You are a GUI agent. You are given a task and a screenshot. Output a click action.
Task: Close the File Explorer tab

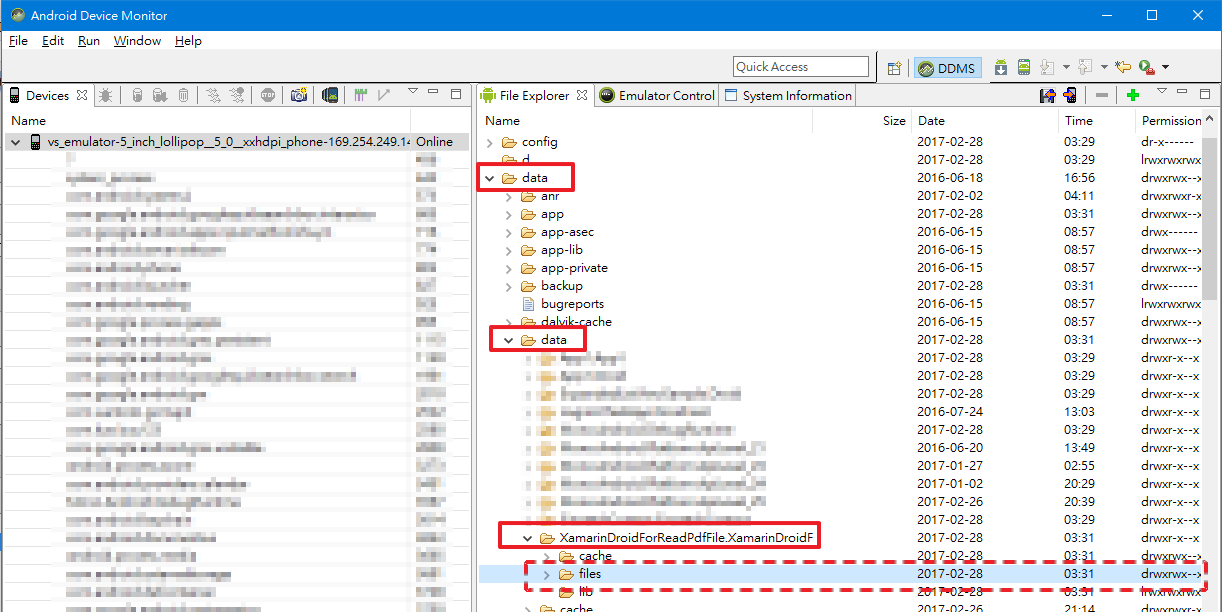coord(581,95)
